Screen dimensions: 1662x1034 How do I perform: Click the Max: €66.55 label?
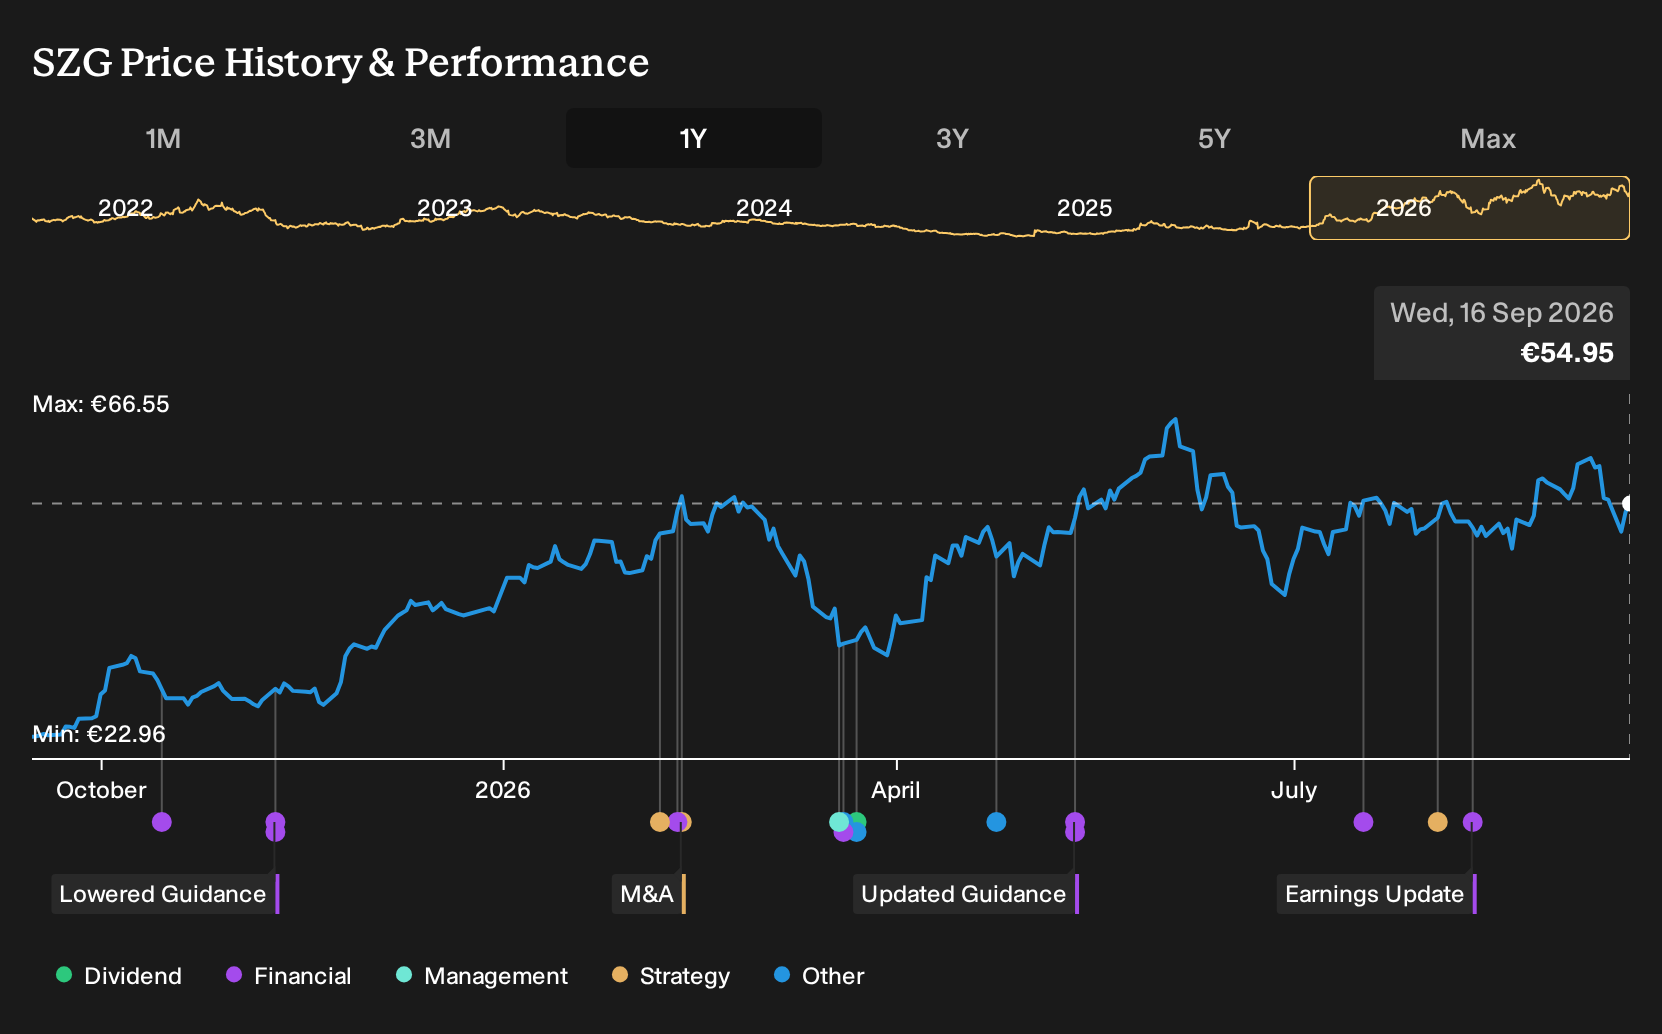[x=101, y=404]
